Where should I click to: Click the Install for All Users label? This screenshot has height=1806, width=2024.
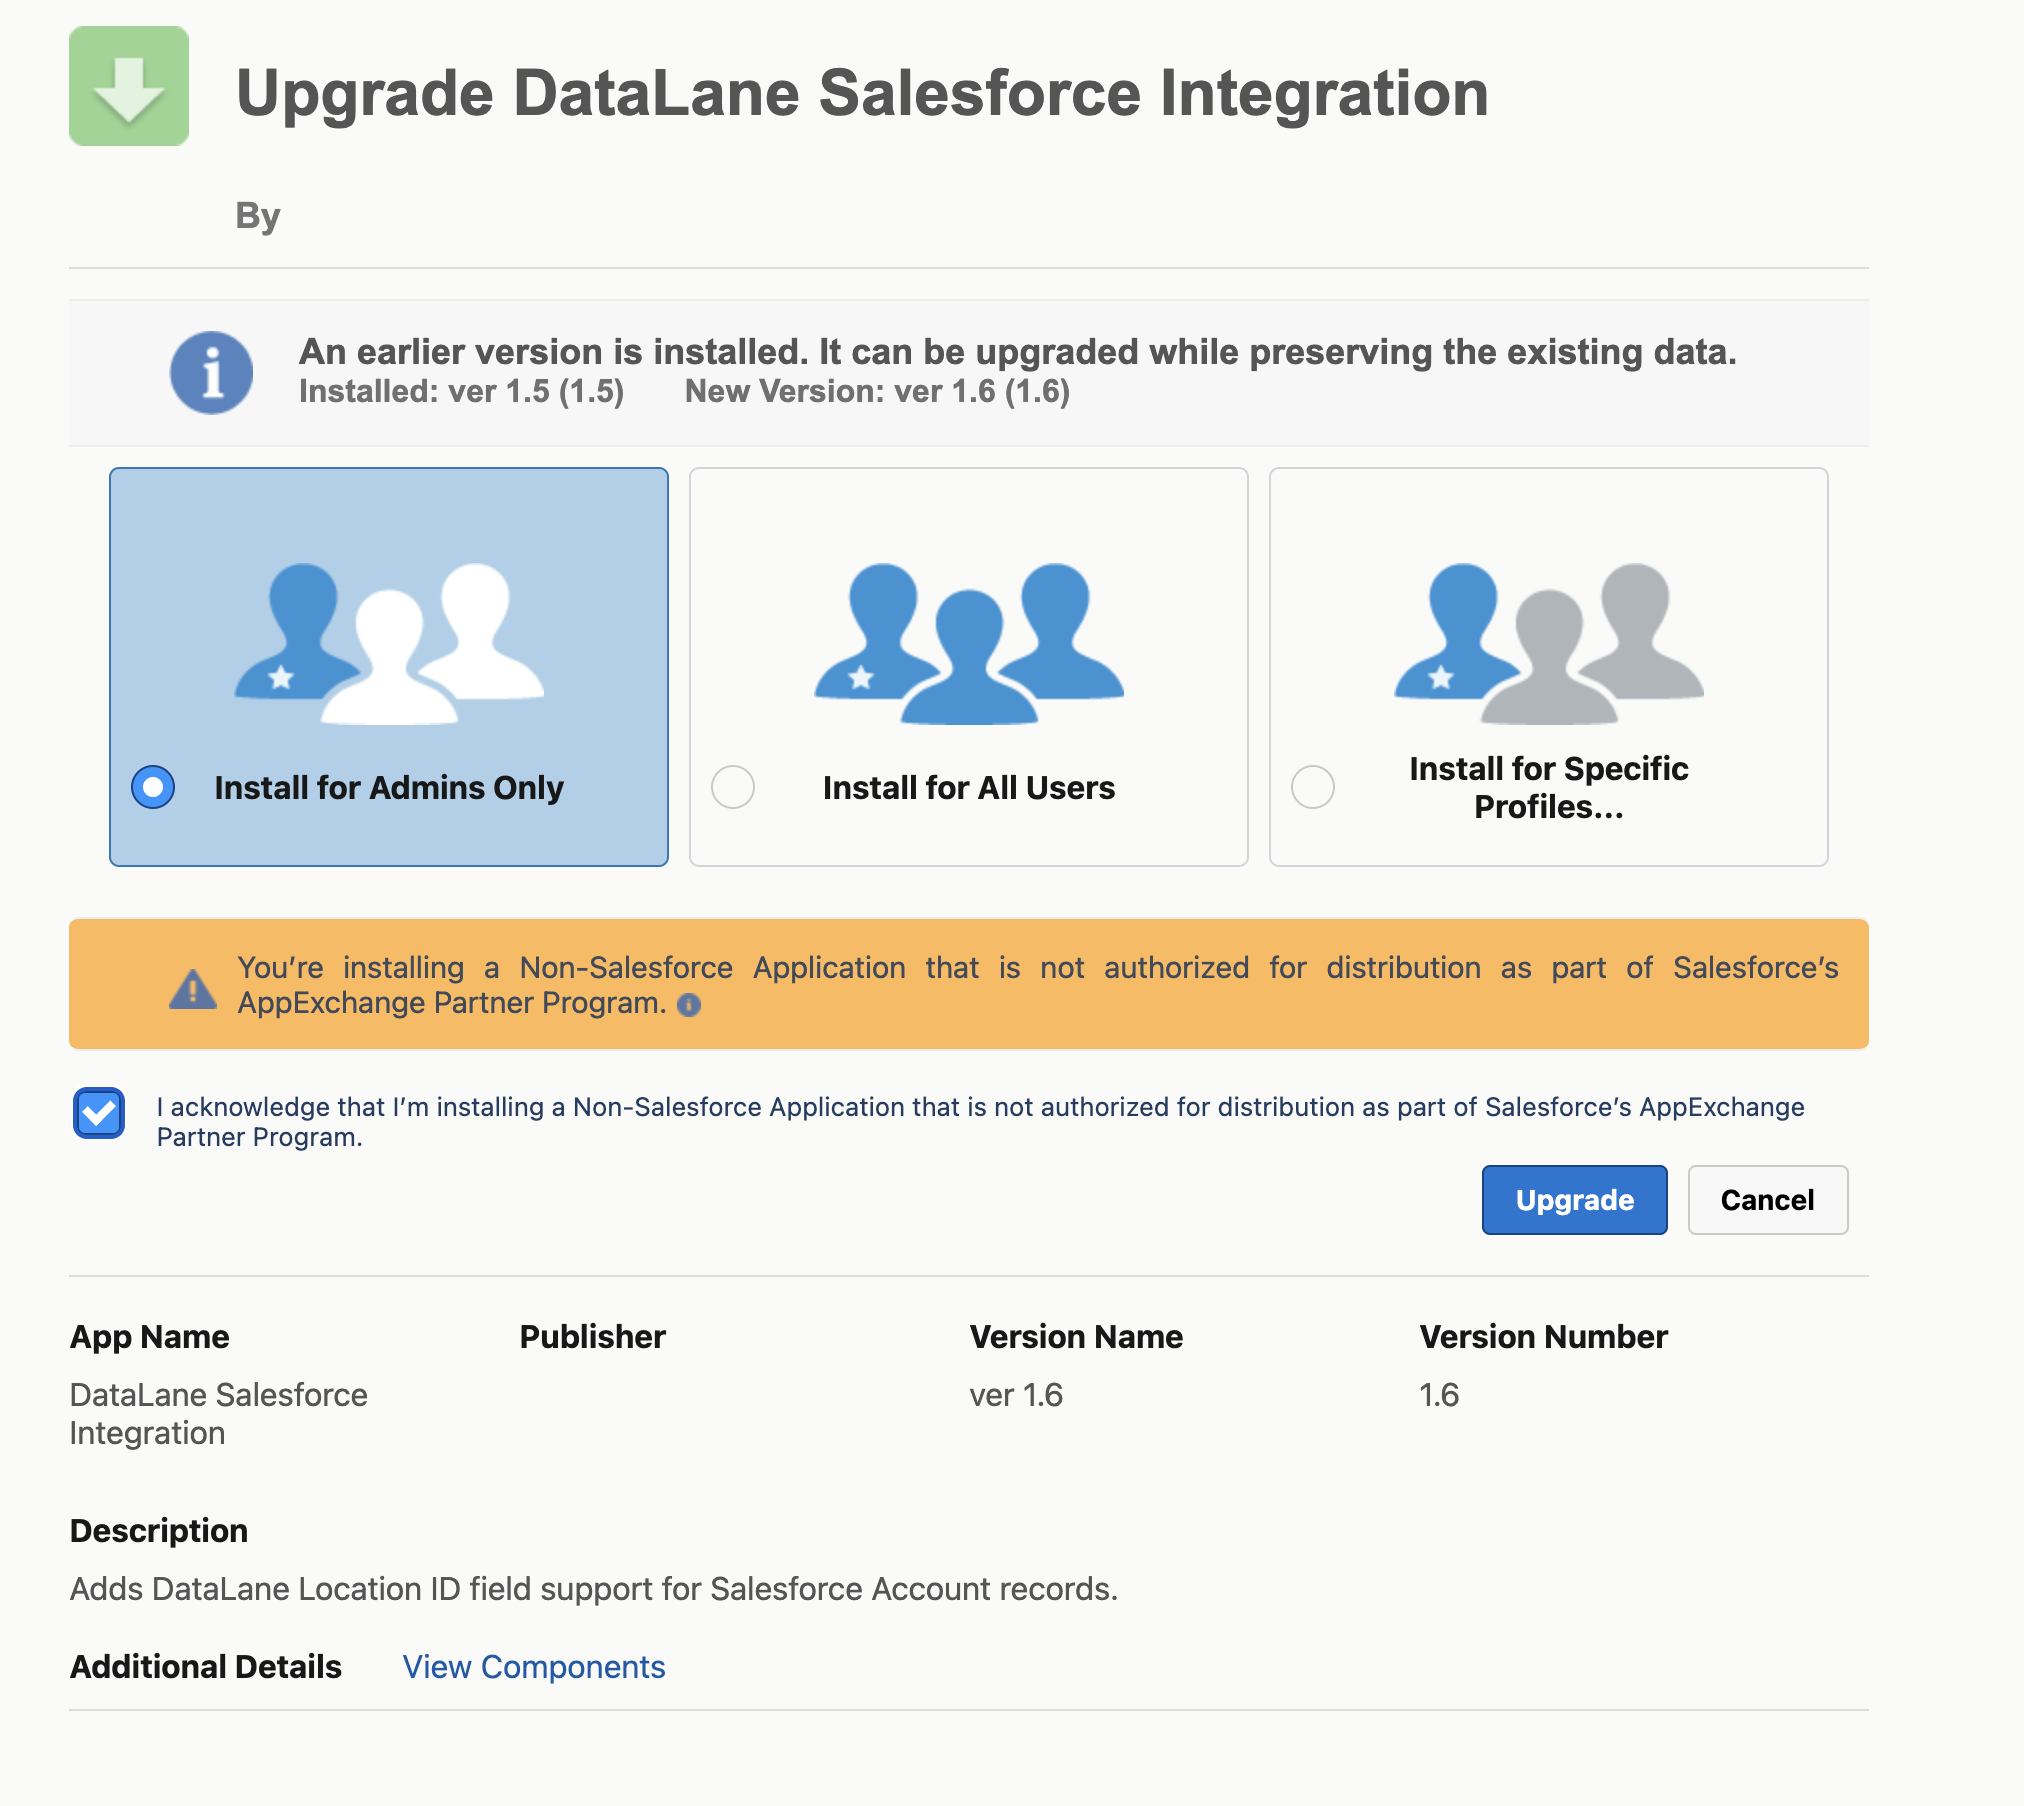[969, 788]
